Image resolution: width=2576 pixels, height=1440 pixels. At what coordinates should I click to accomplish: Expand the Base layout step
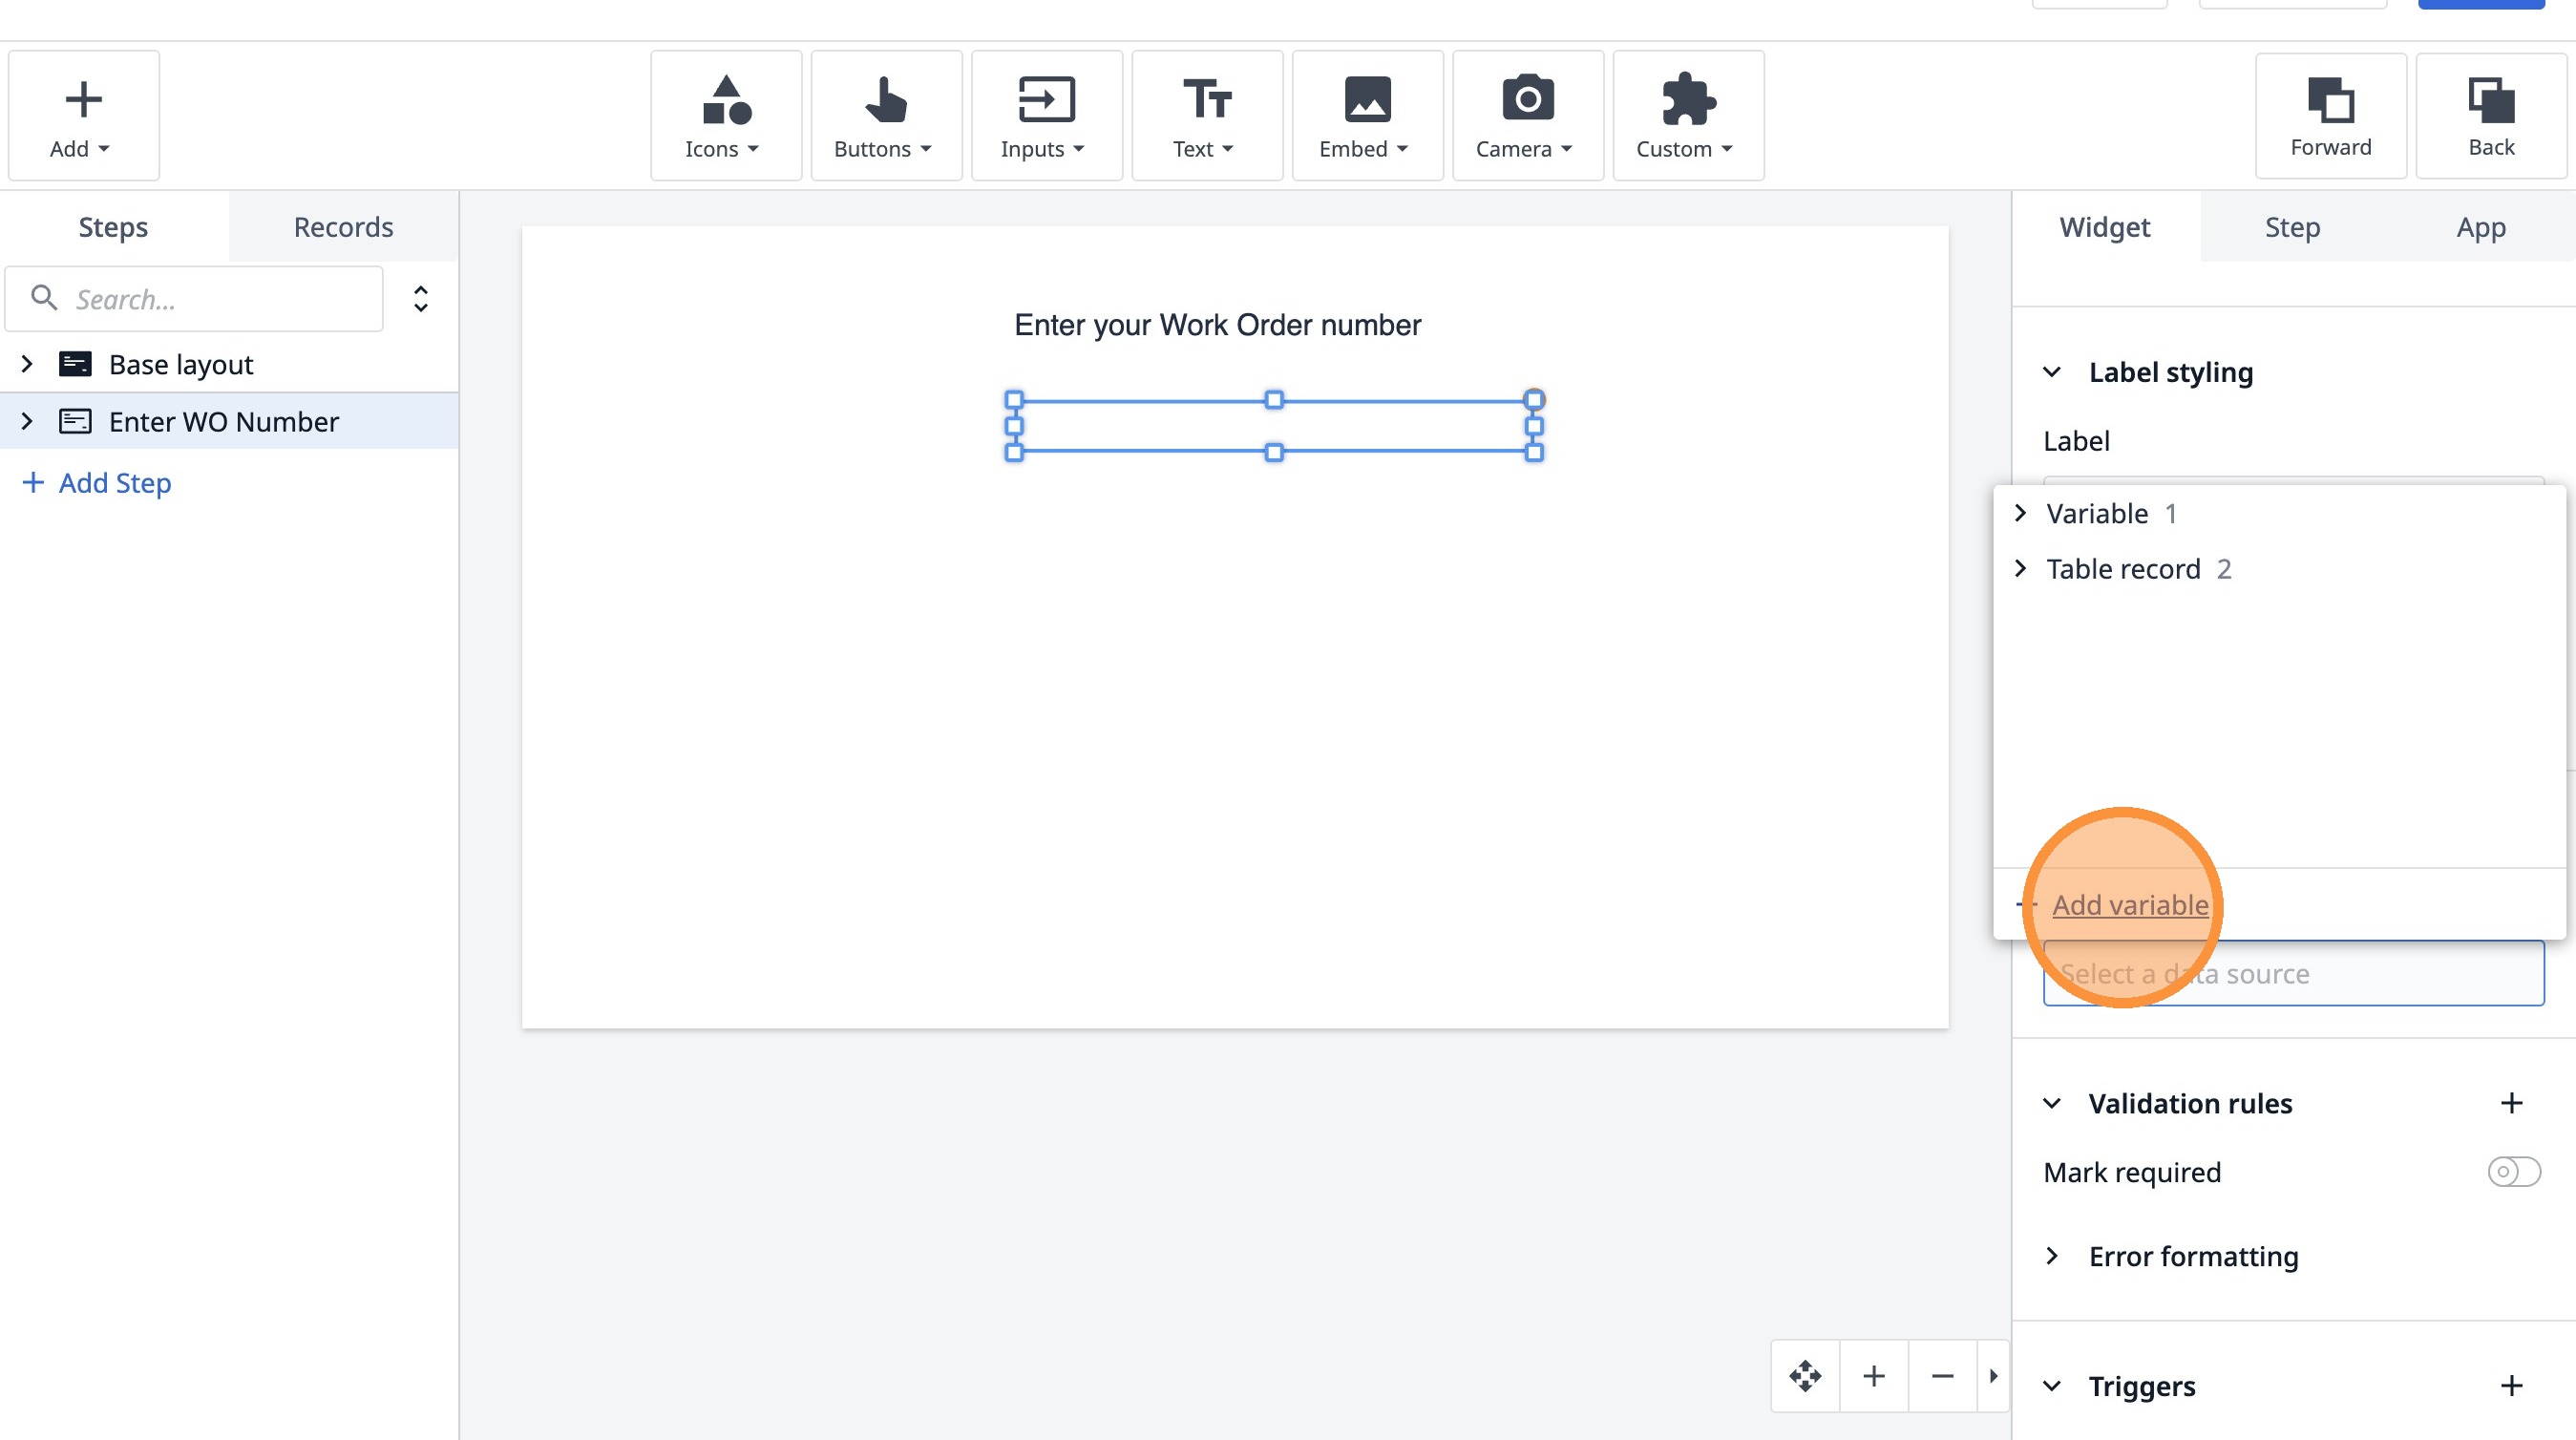(x=27, y=364)
